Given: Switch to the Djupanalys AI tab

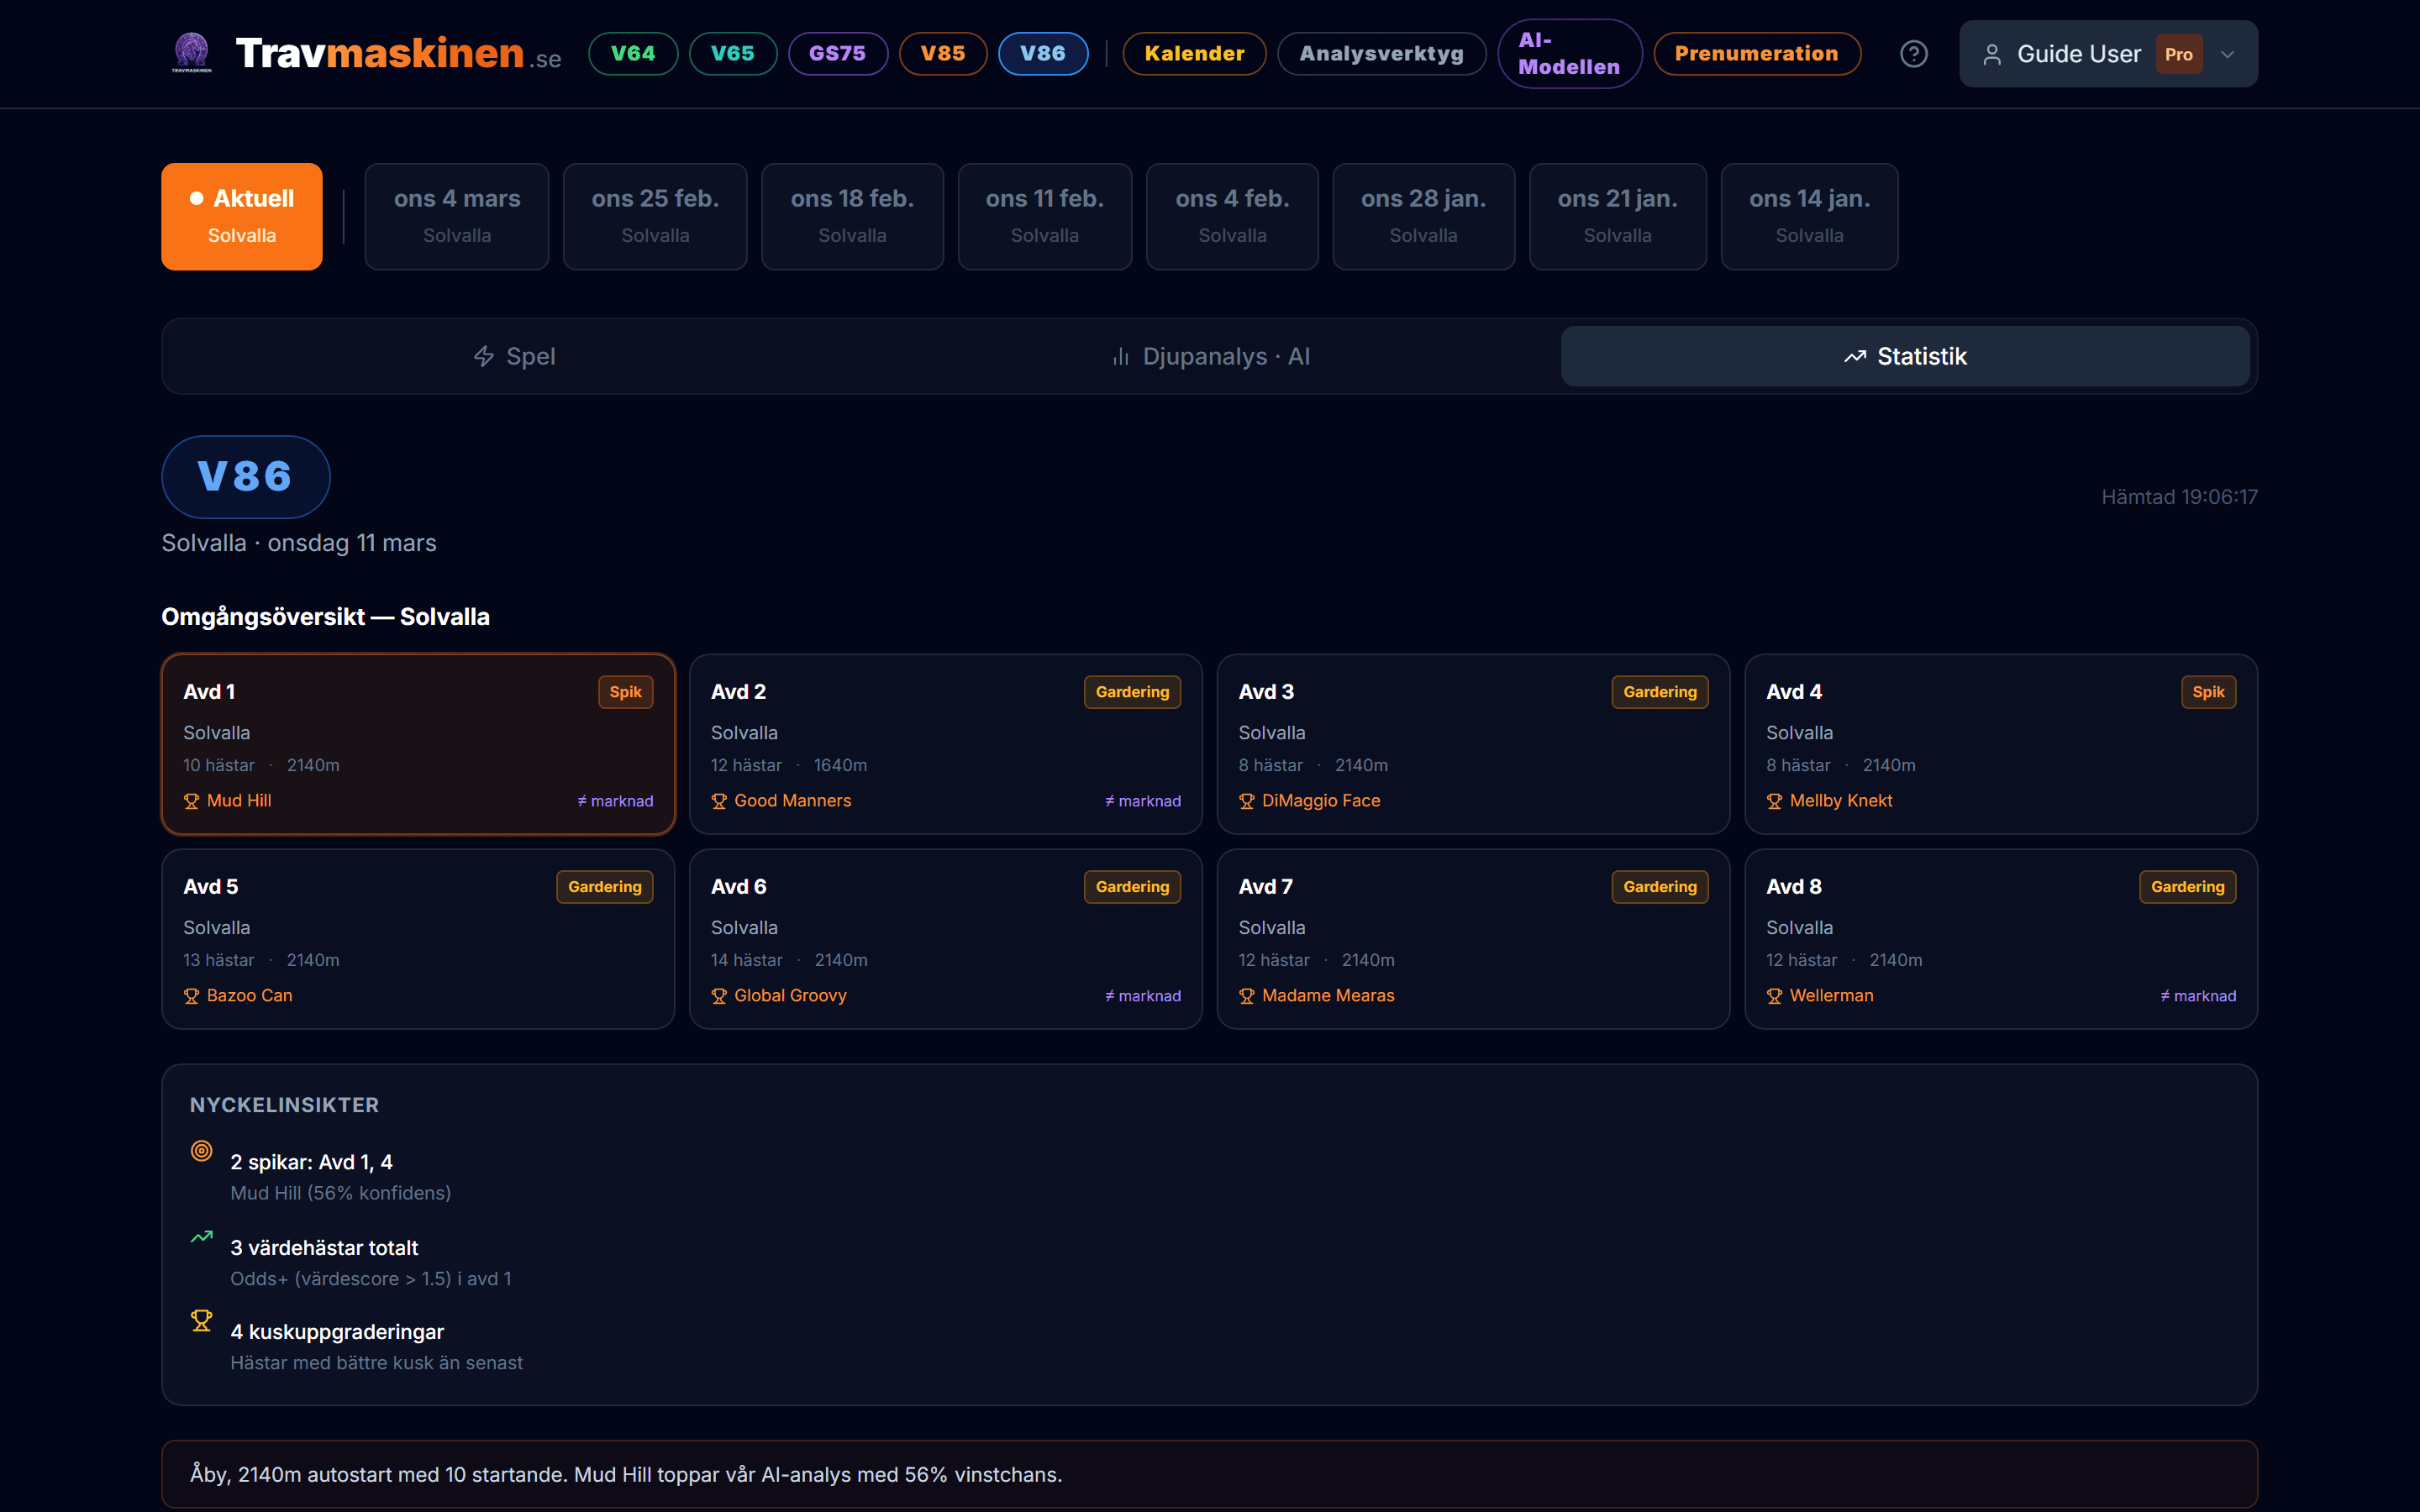Looking at the screenshot, I should (x=1210, y=356).
